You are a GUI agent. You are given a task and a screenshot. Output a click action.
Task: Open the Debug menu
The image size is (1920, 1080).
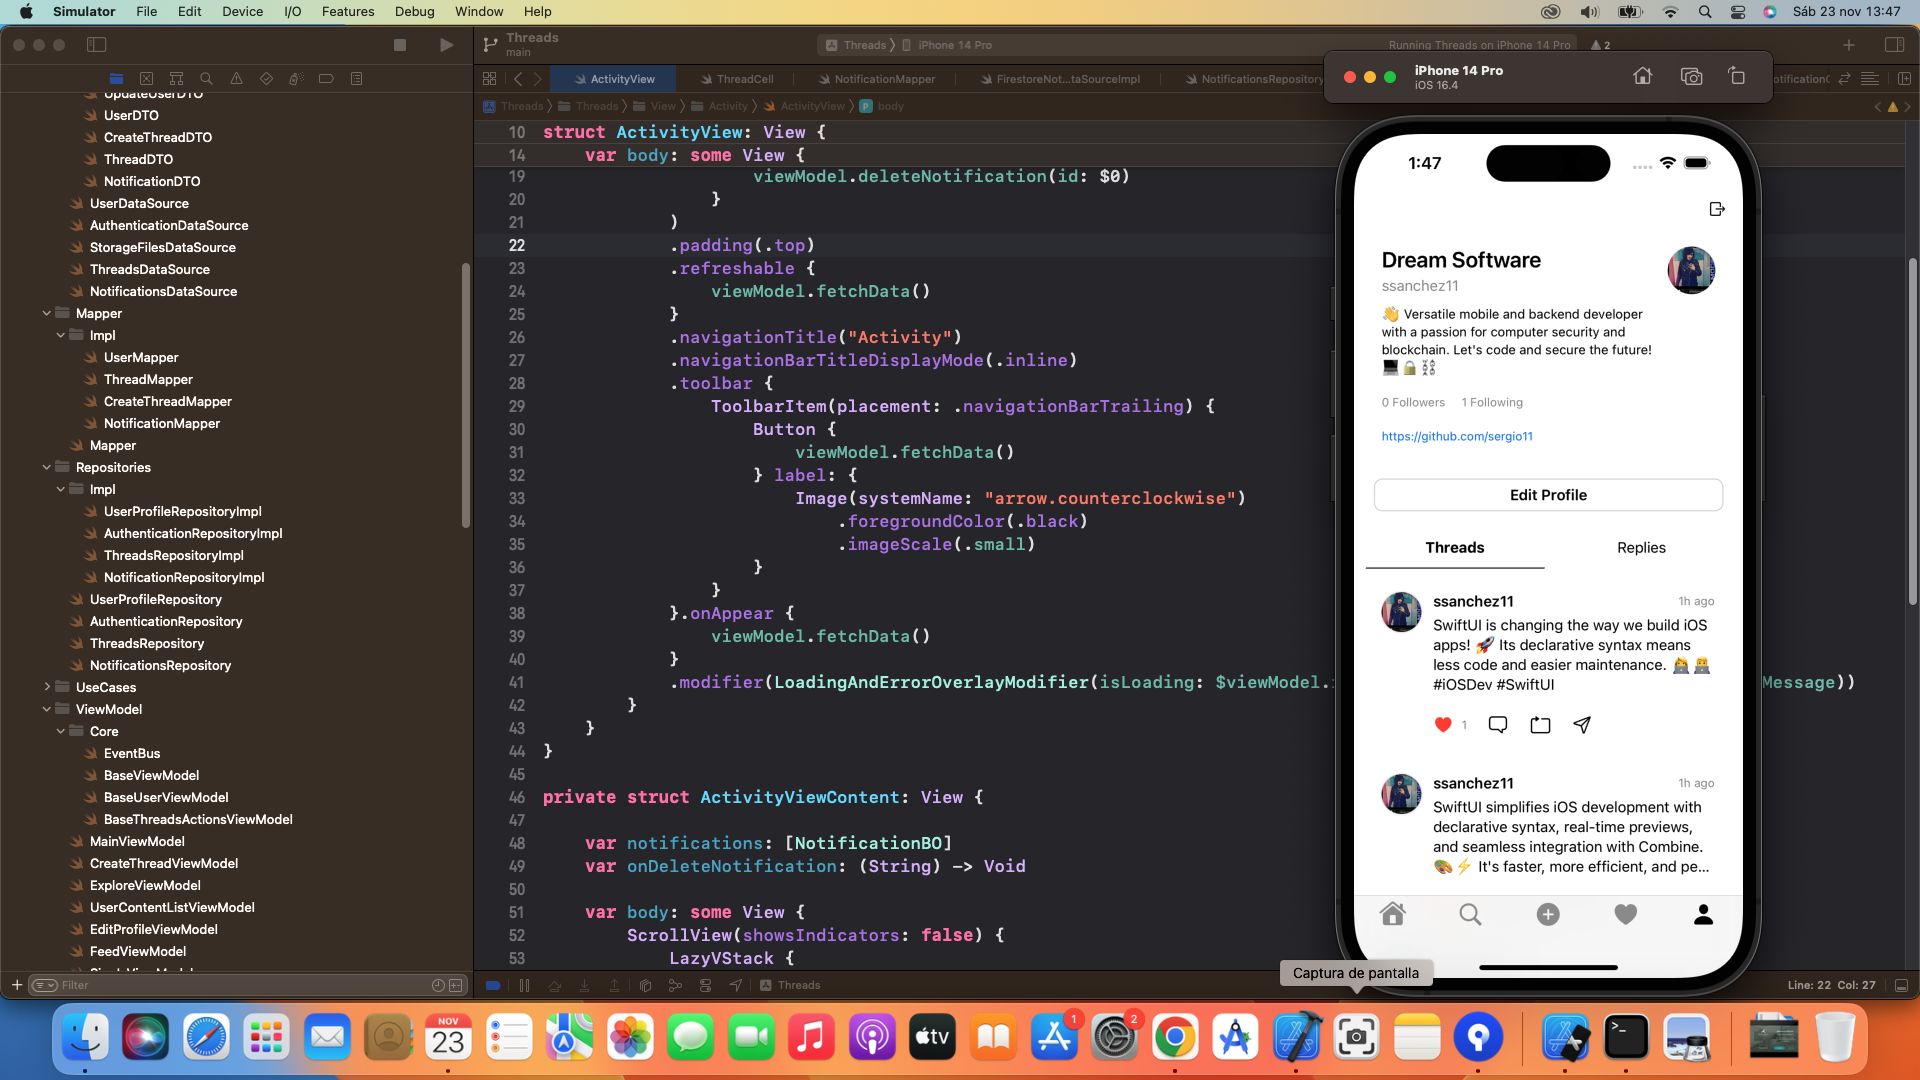click(414, 11)
